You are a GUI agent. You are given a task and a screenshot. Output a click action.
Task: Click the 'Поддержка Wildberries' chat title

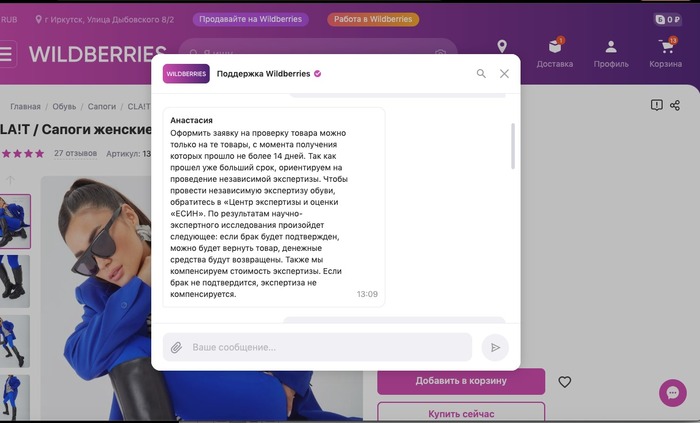point(263,74)
